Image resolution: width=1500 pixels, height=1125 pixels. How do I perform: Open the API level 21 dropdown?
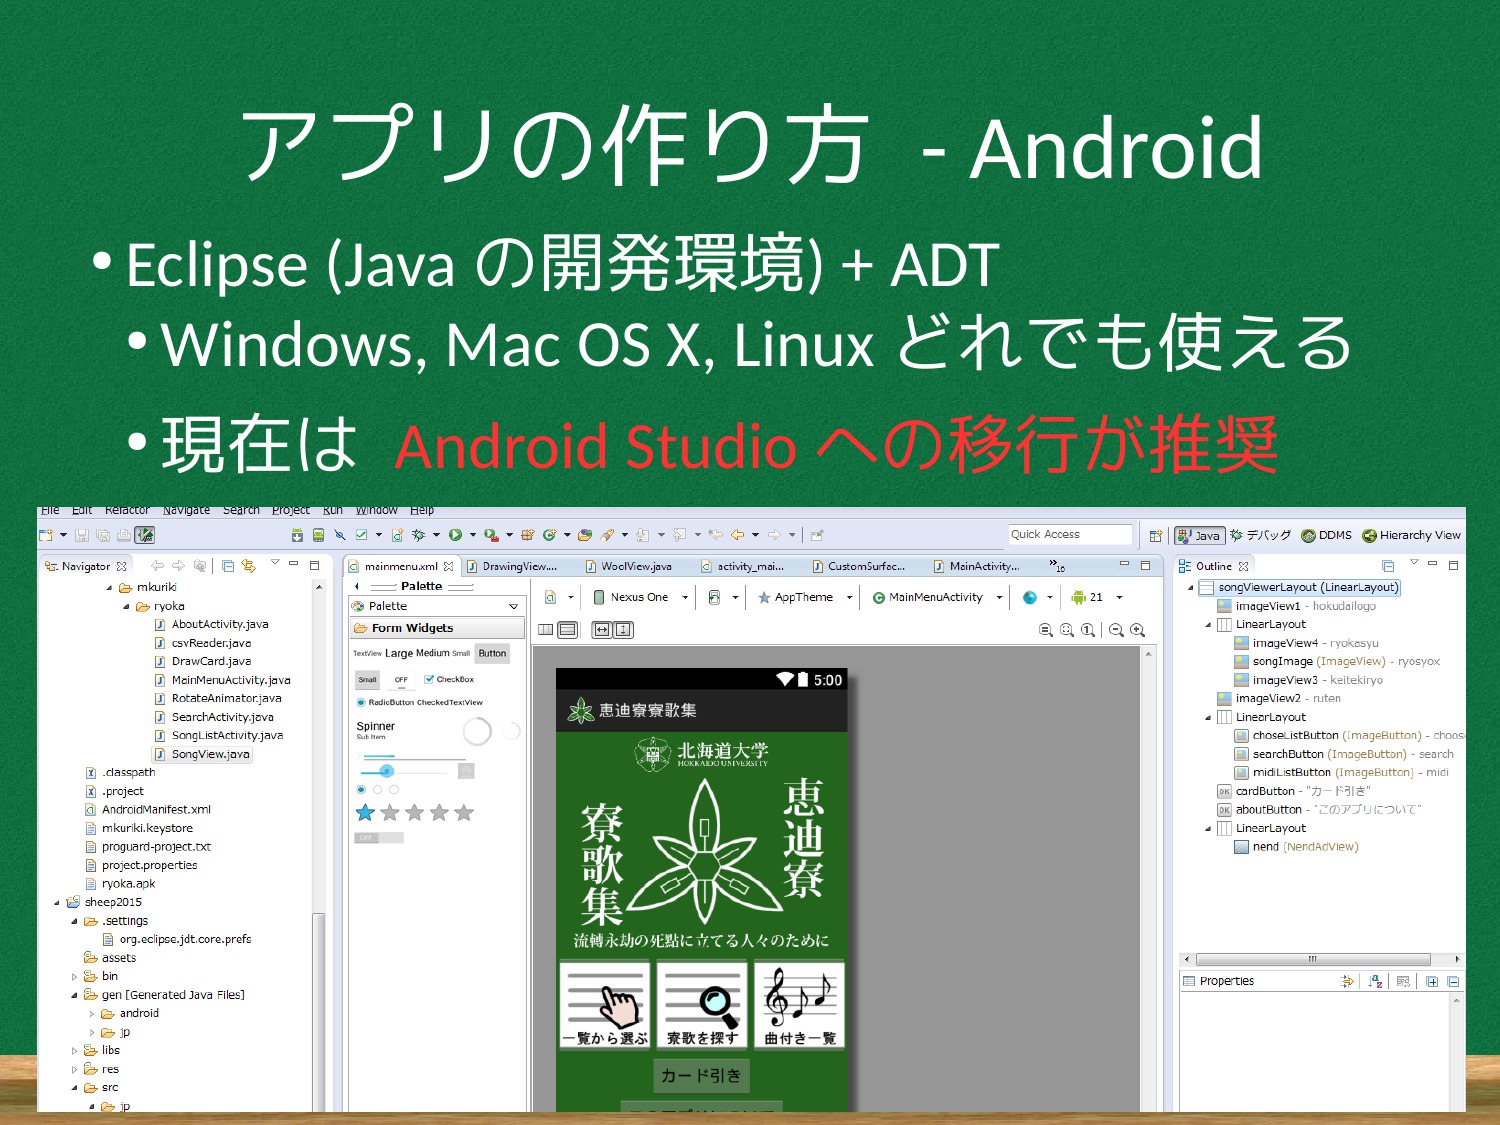click(1119, 598)
